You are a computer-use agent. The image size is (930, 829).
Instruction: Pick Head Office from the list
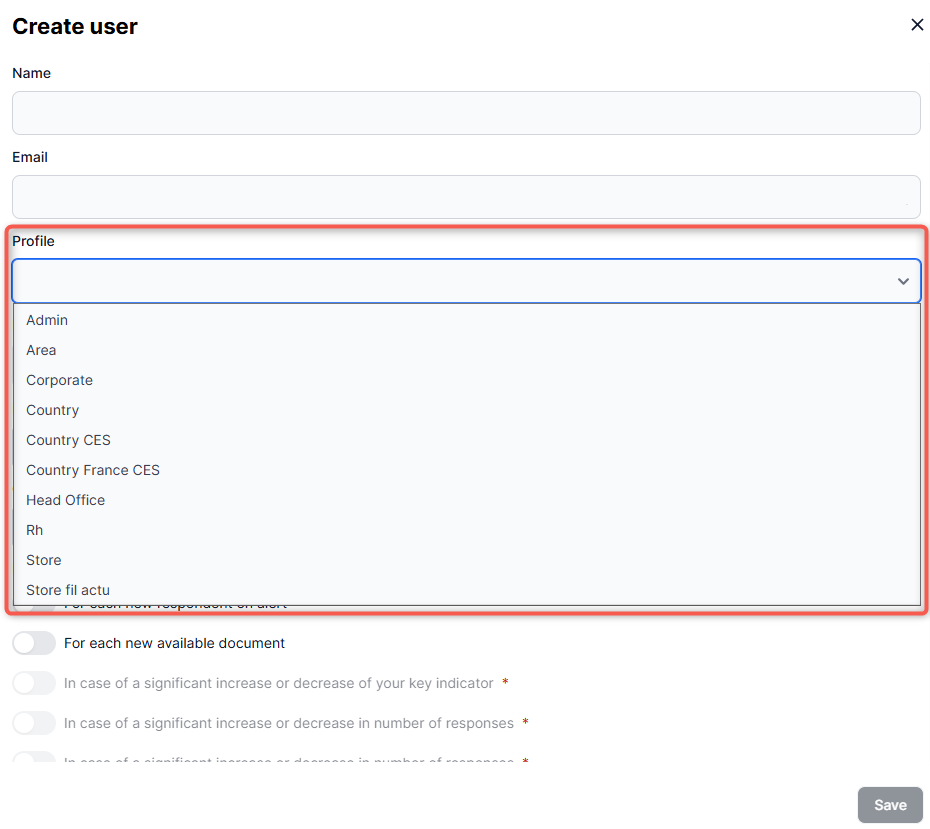[x=65, y=500]
